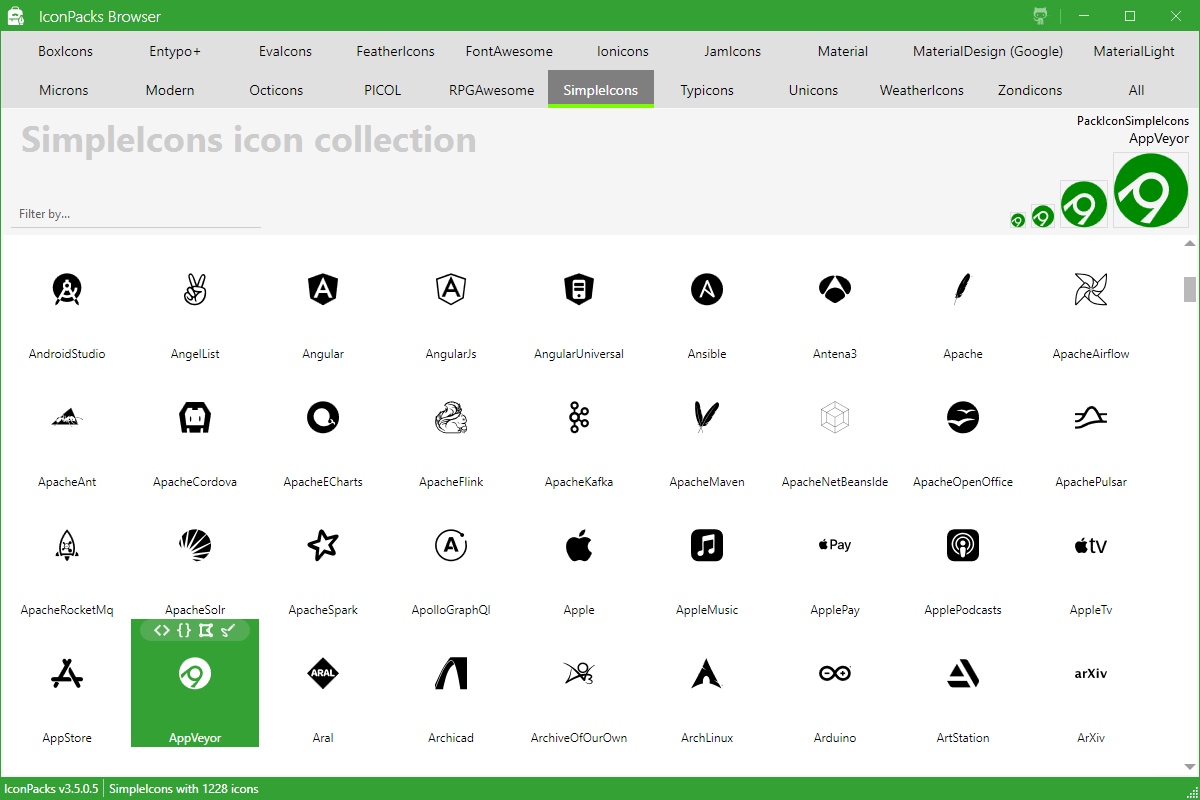Copy AppVeyor path geometry button

pos(206,630)
